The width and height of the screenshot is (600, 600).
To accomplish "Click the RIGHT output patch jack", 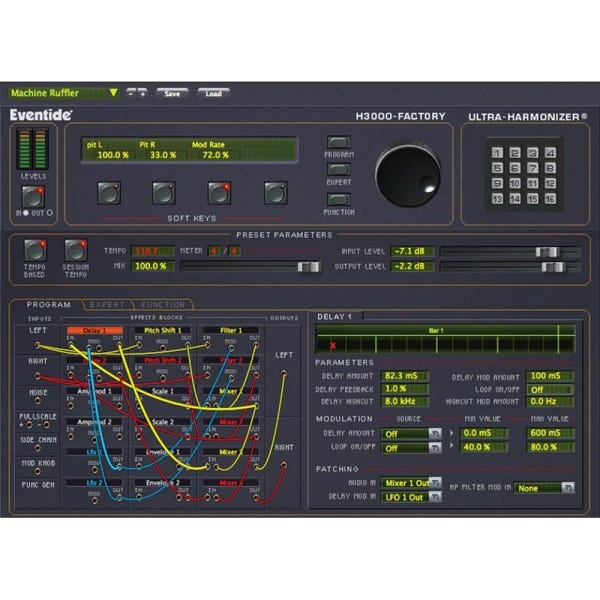I will [x=284, y=465].
